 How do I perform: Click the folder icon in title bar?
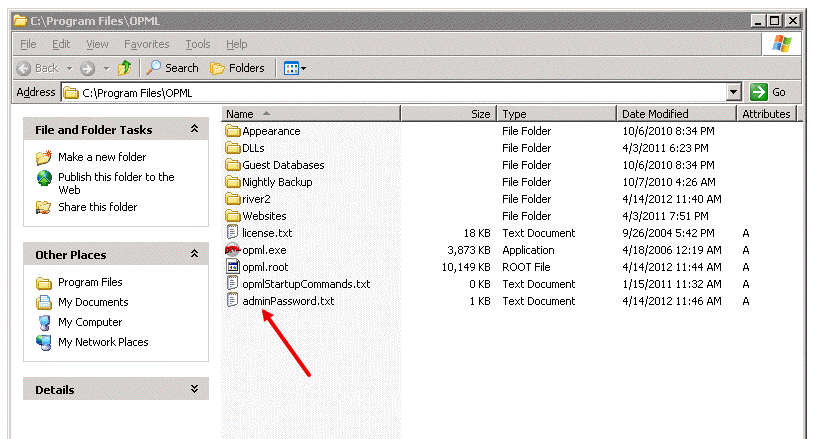[x=20, y=21]
